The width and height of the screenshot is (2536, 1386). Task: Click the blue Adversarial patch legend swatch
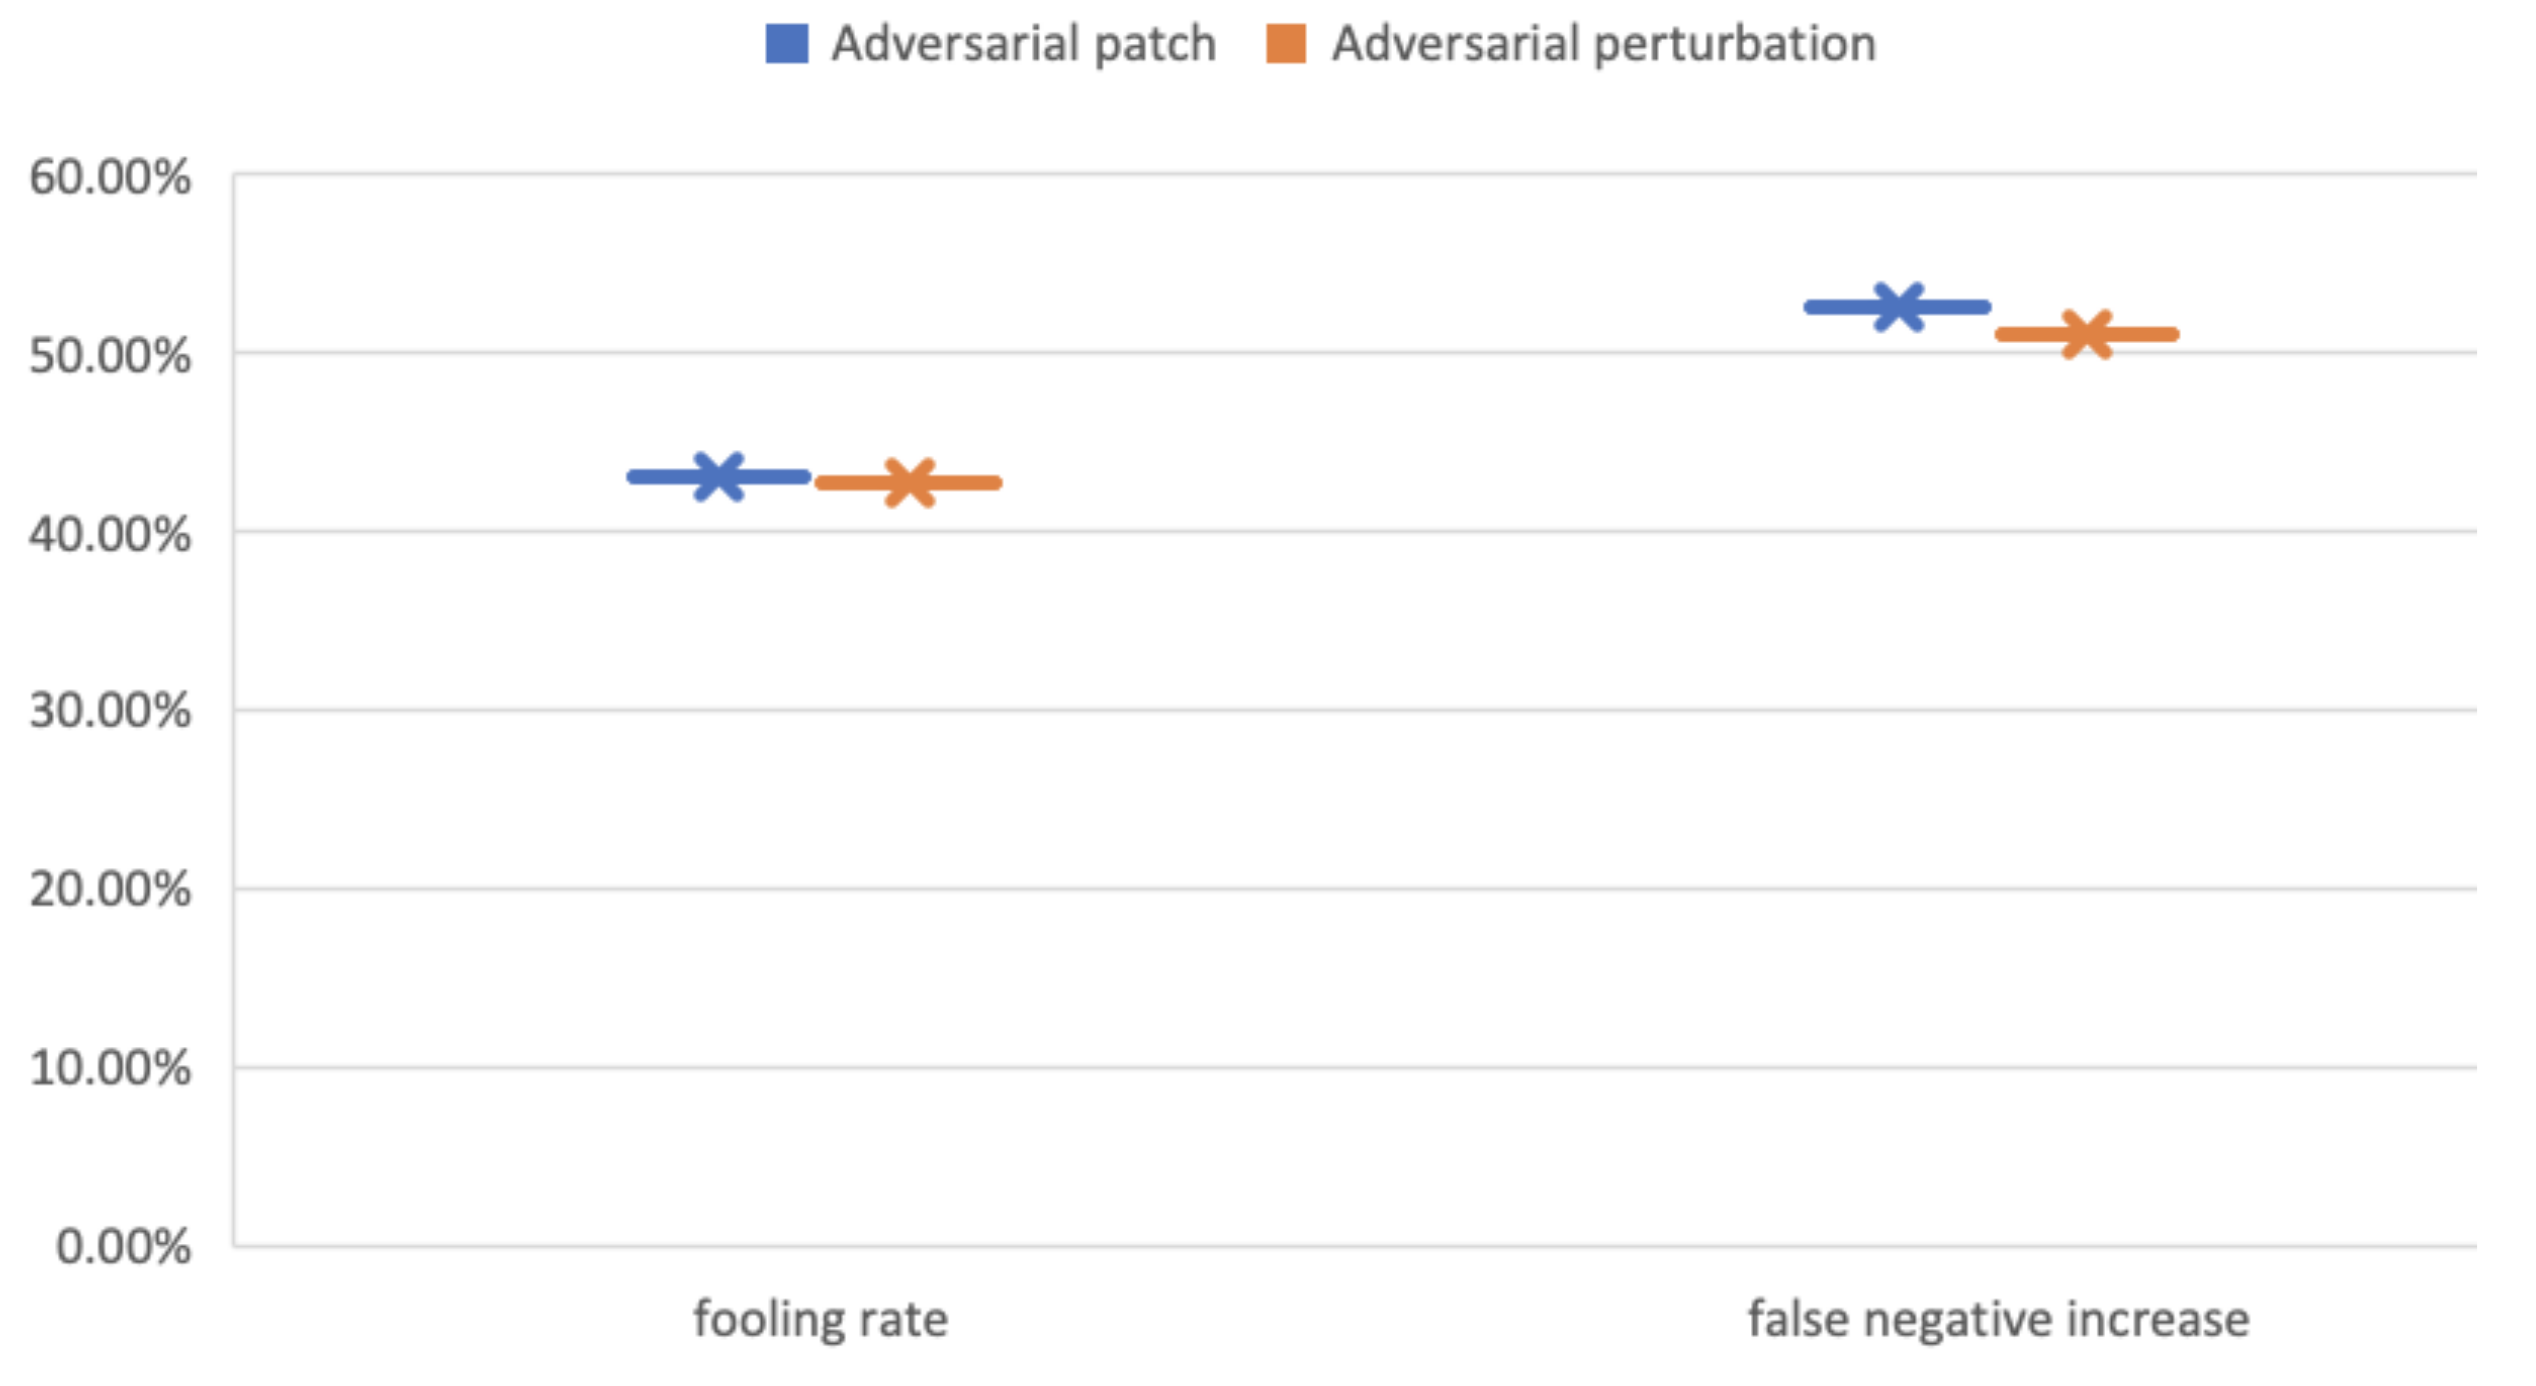[x=786, y=45]
